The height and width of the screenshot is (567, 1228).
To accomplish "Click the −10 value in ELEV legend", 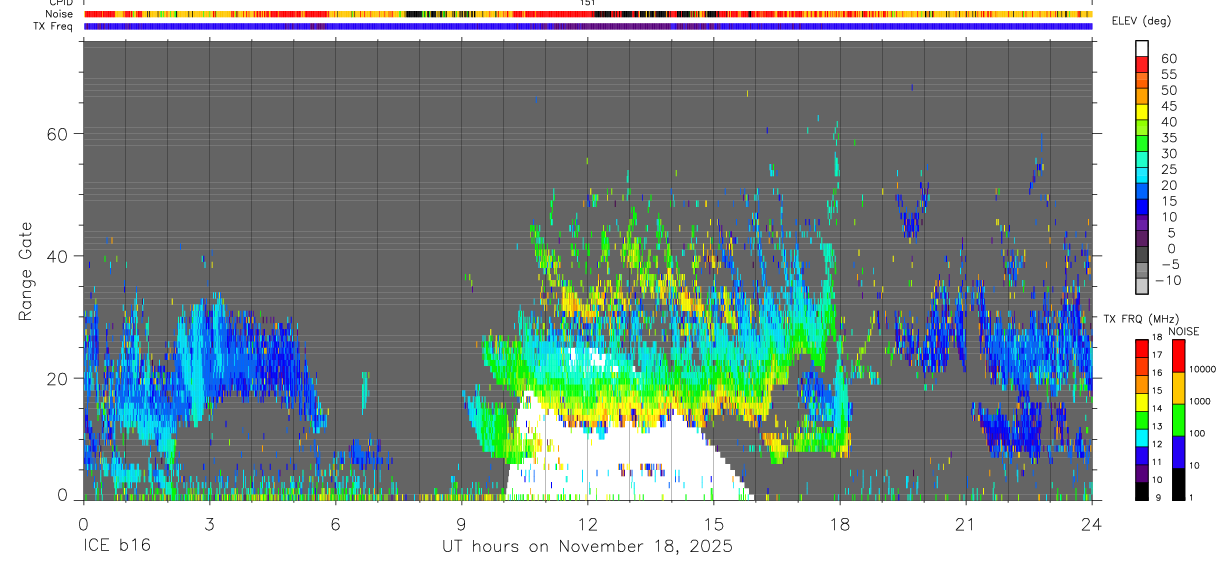I will coord(1168,280).
